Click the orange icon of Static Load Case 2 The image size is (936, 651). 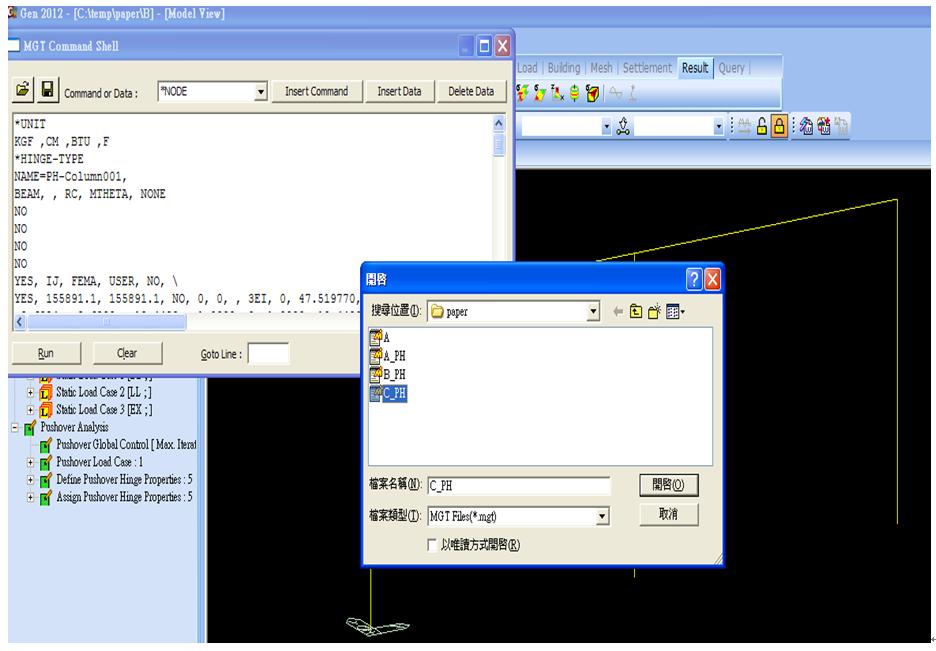[46, 393]
